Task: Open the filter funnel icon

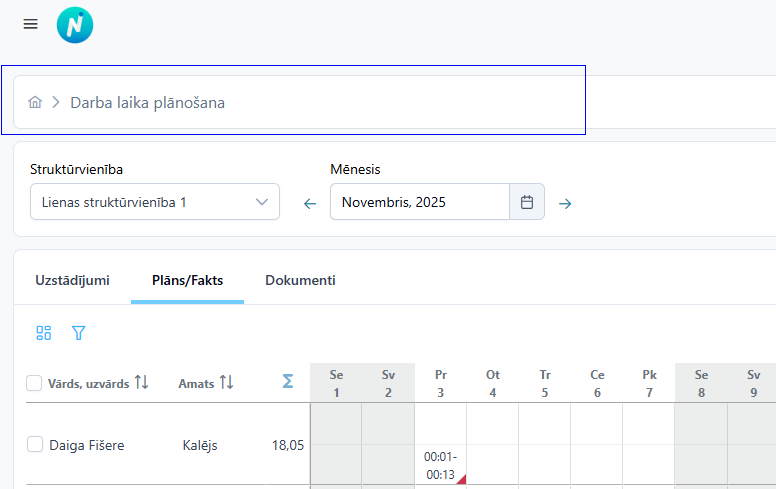Action: [79, 333]
